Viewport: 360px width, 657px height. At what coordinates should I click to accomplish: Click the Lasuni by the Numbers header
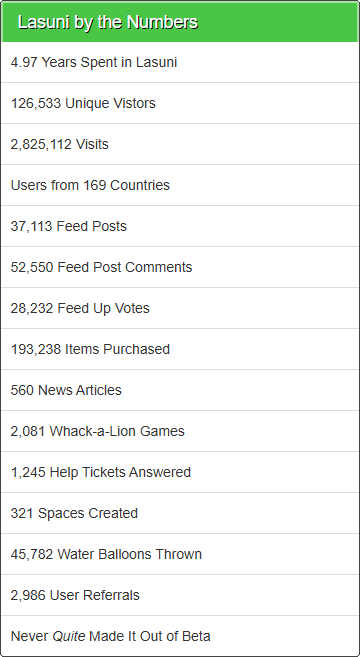(180, 22)
